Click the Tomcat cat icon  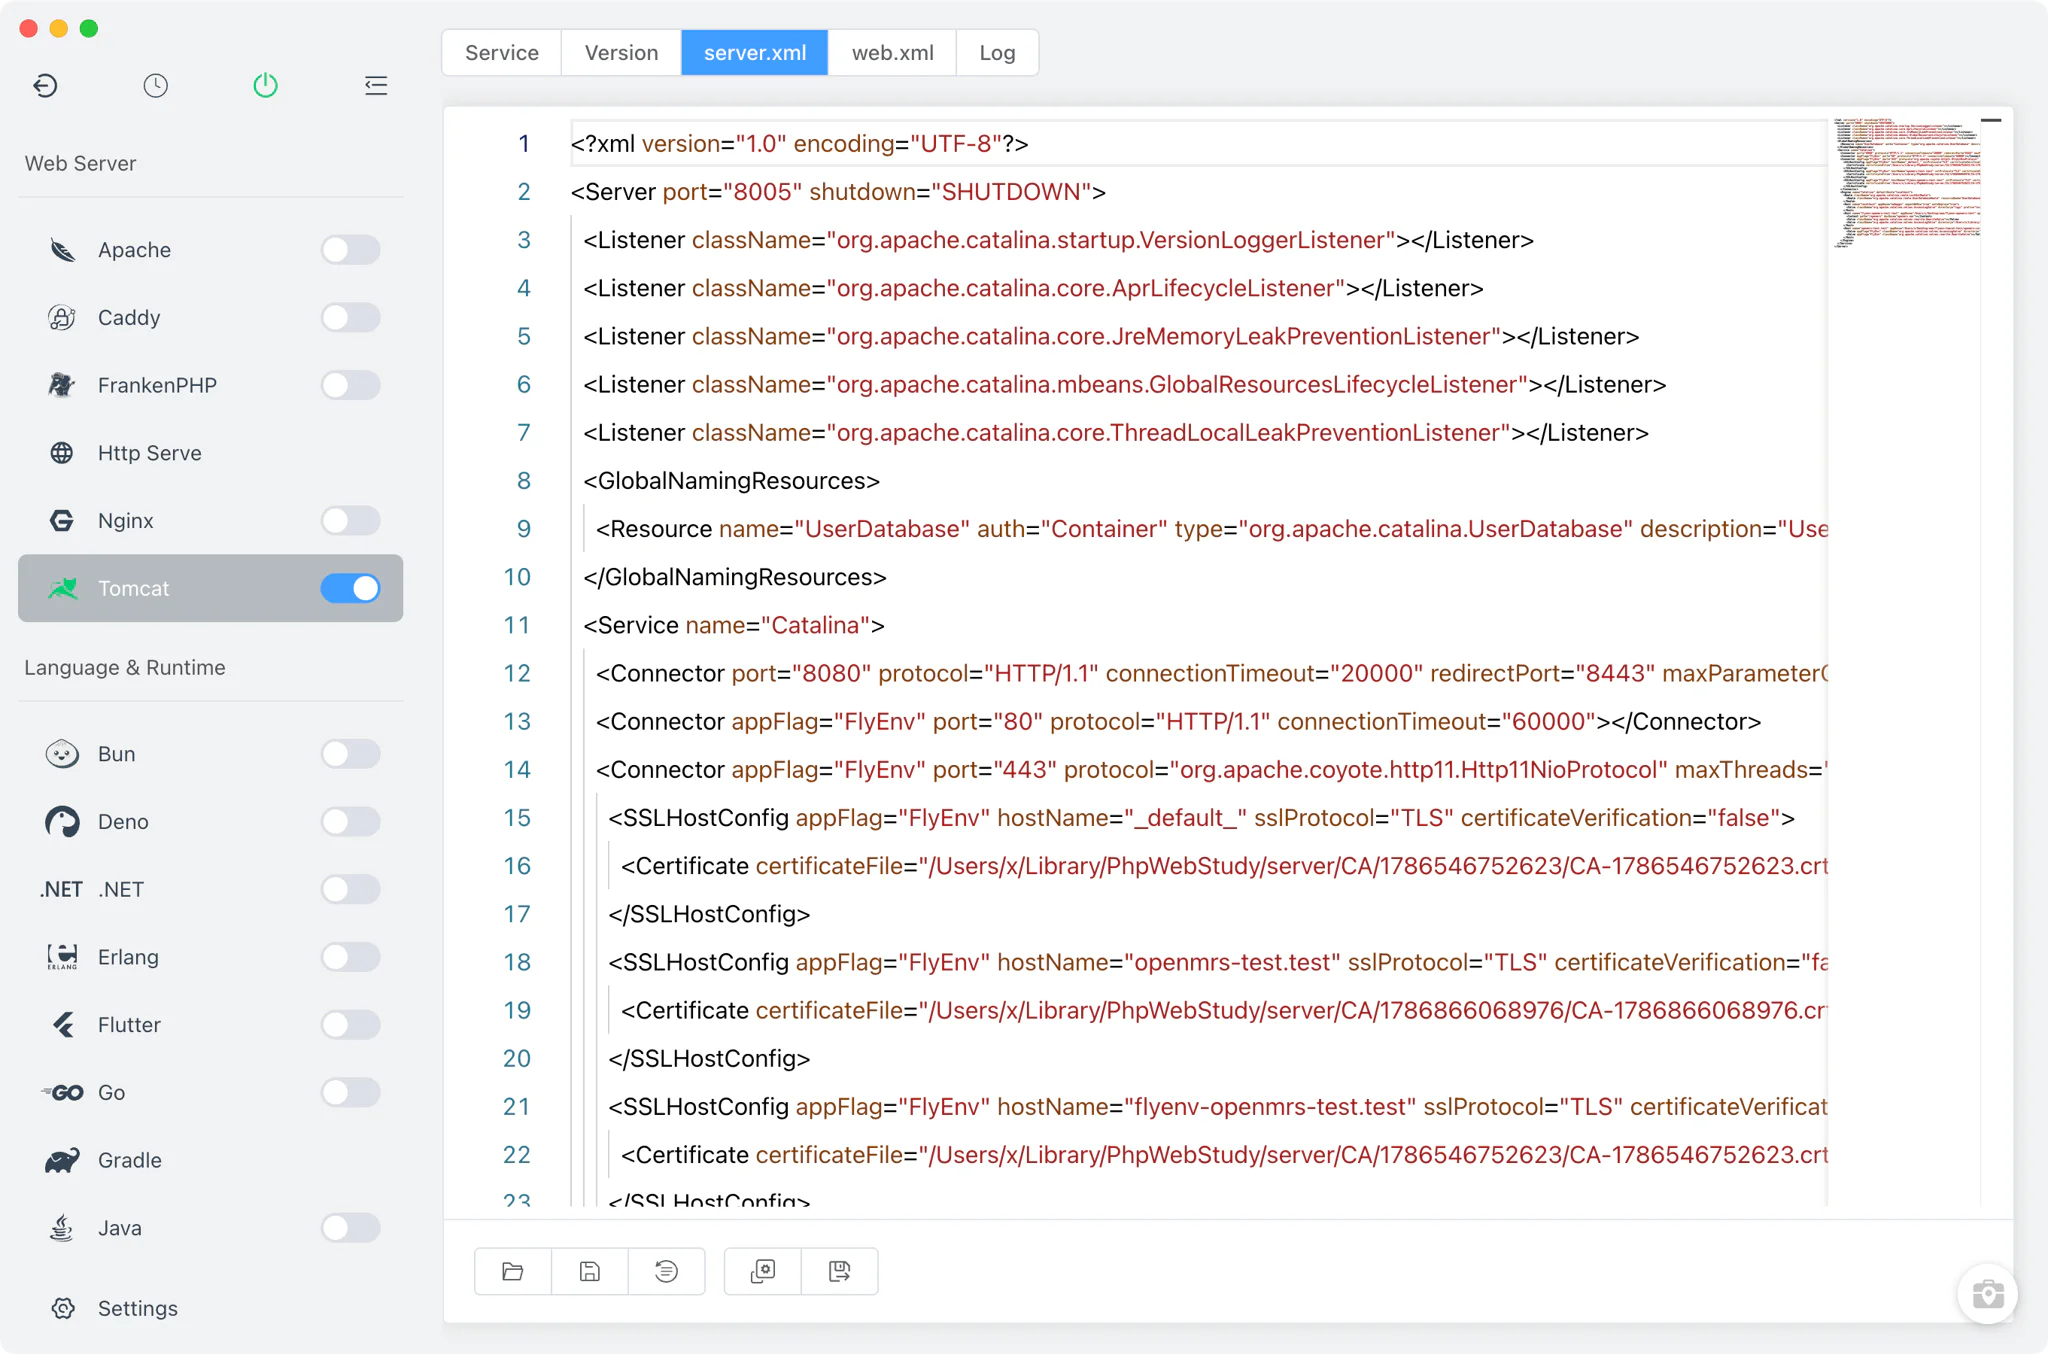tap(62, 588)
